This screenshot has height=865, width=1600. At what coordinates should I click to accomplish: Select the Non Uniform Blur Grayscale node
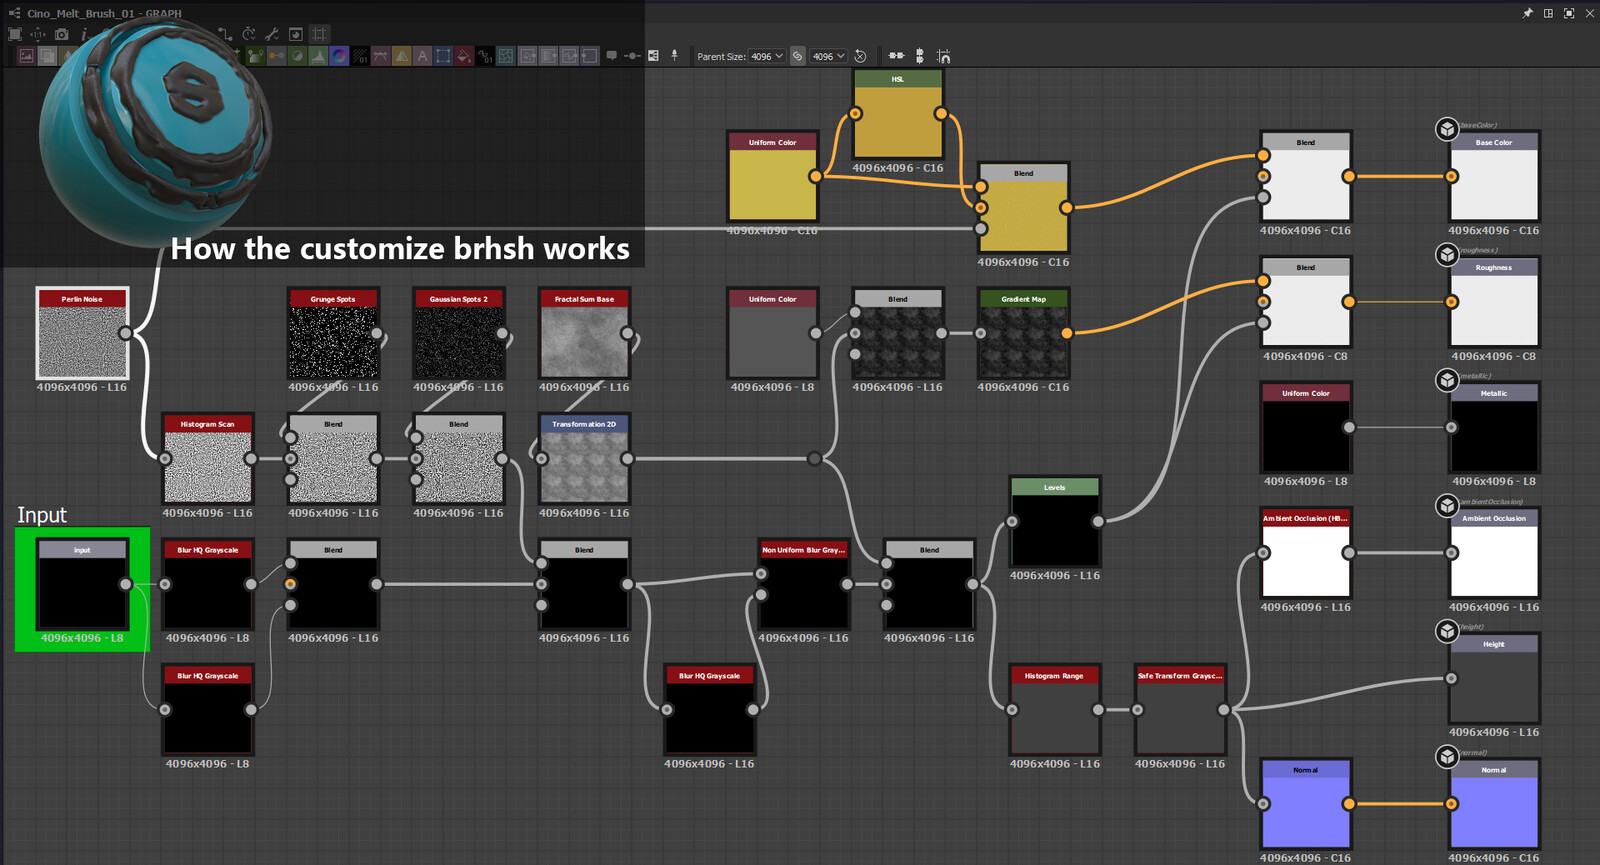pos(804,584)
